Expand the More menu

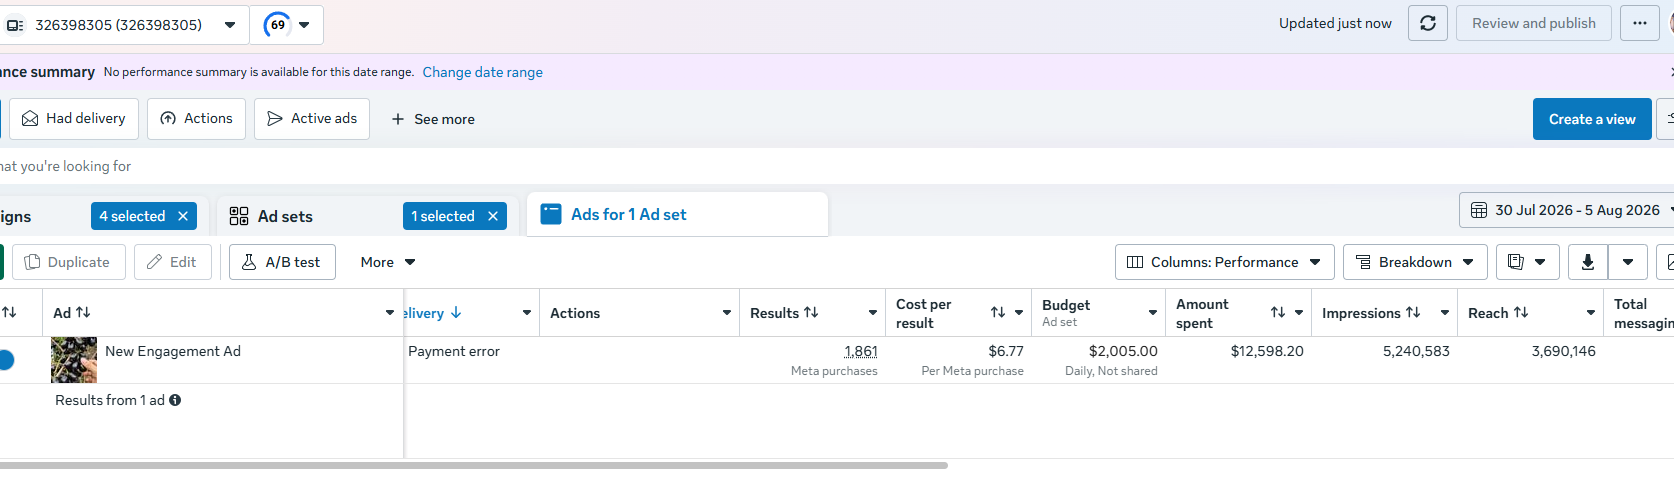[388, 262]
